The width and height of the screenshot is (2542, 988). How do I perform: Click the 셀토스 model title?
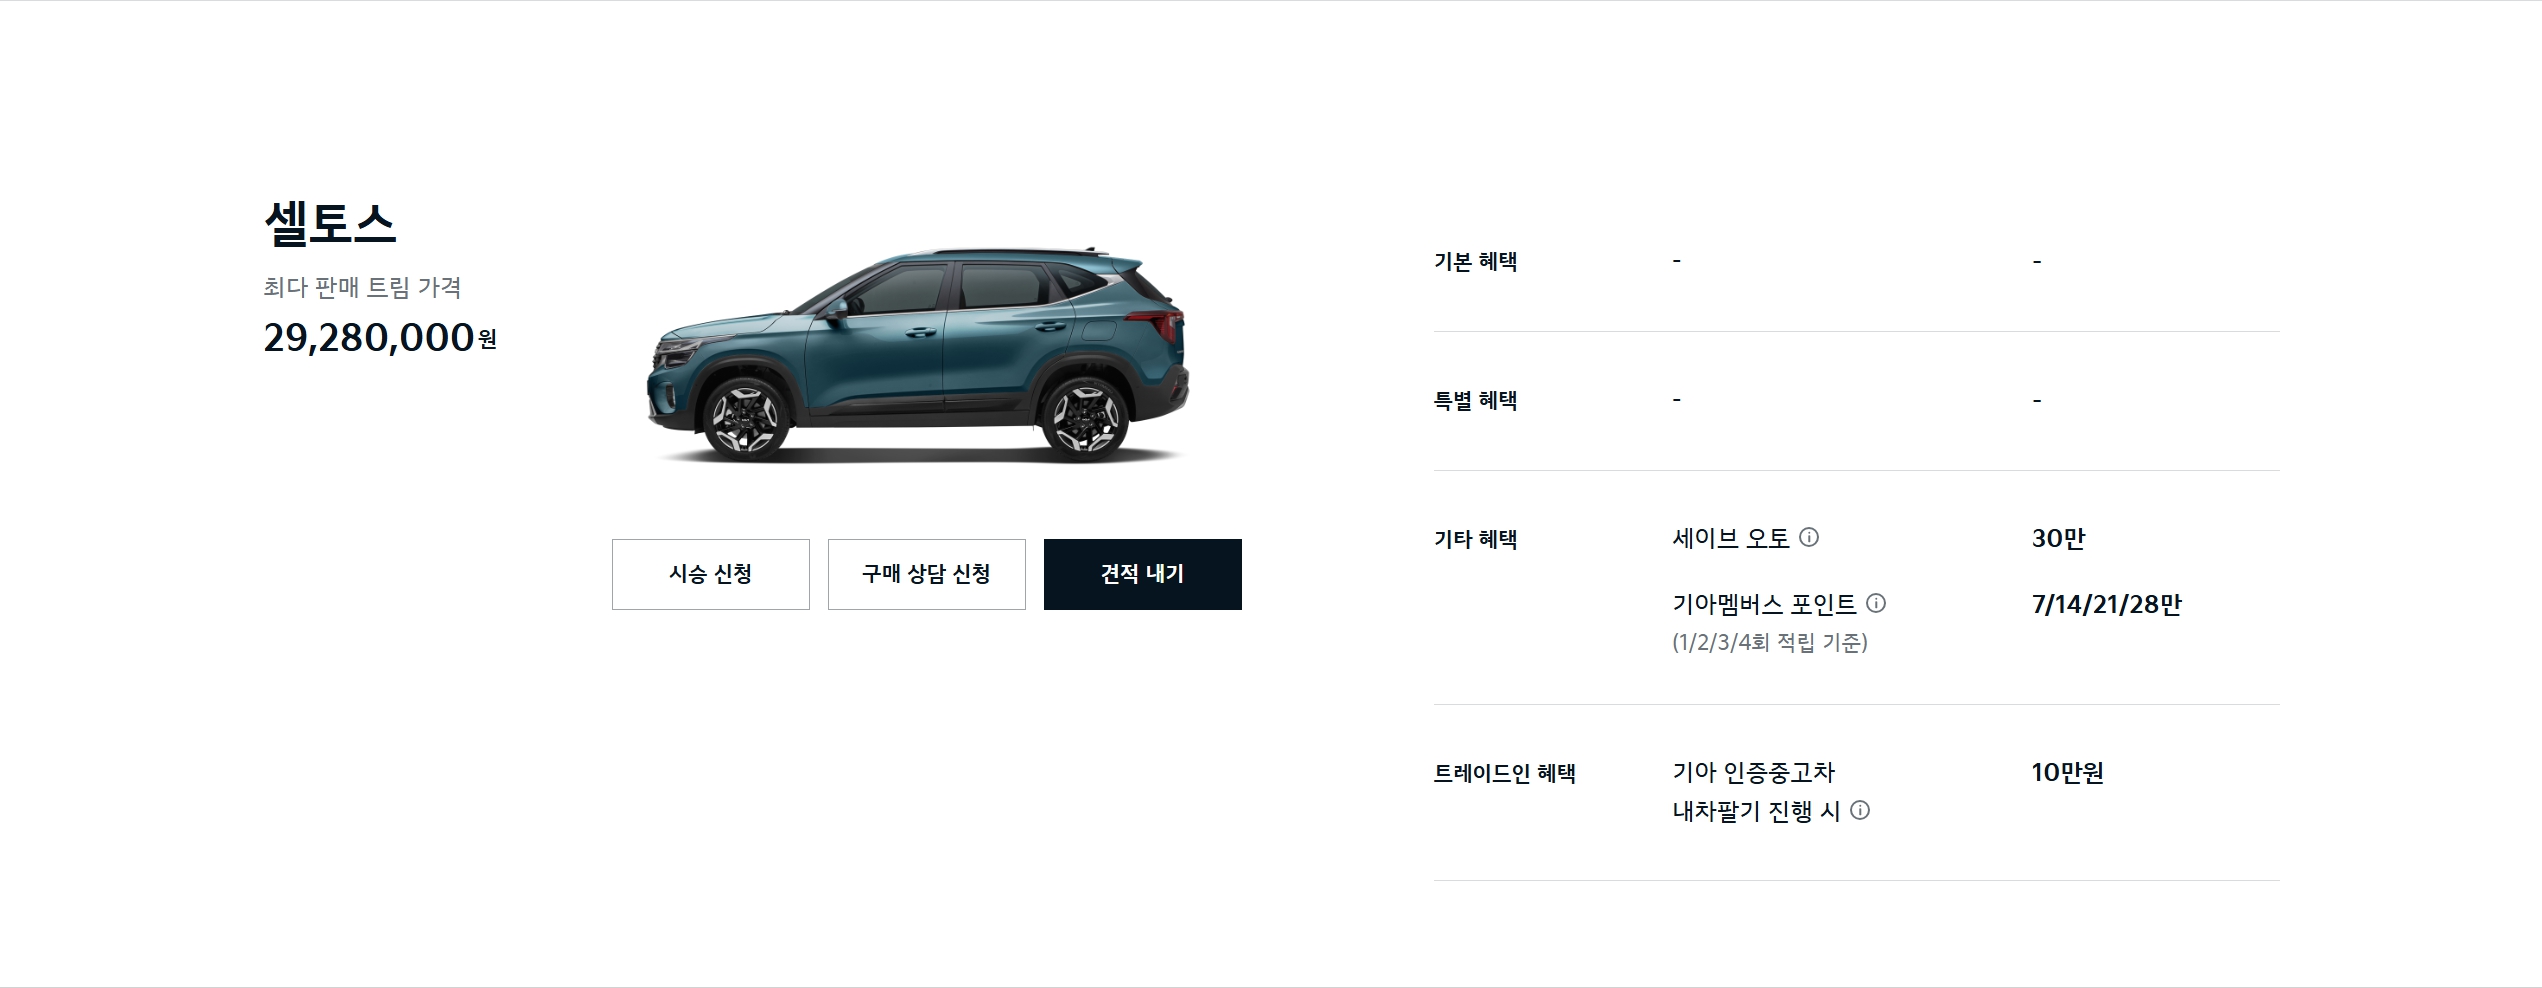click(x=330, y=223)
